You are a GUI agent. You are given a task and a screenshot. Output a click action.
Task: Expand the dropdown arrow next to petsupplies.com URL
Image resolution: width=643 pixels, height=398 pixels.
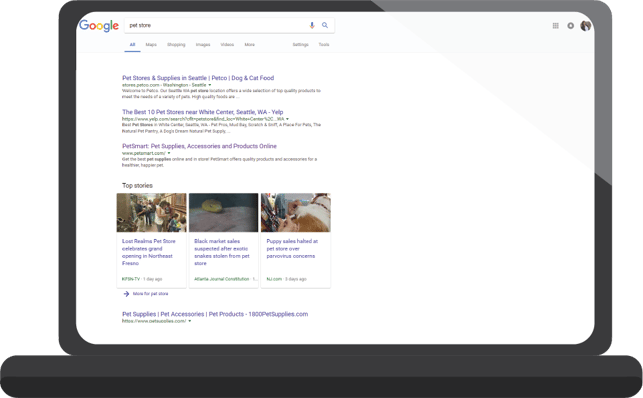[189, 321]
